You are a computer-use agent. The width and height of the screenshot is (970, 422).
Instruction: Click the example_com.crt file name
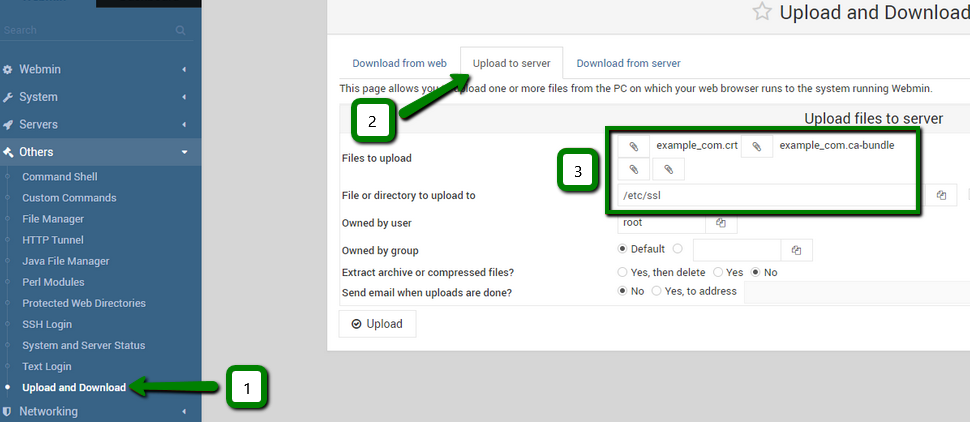tap(697, 146)
